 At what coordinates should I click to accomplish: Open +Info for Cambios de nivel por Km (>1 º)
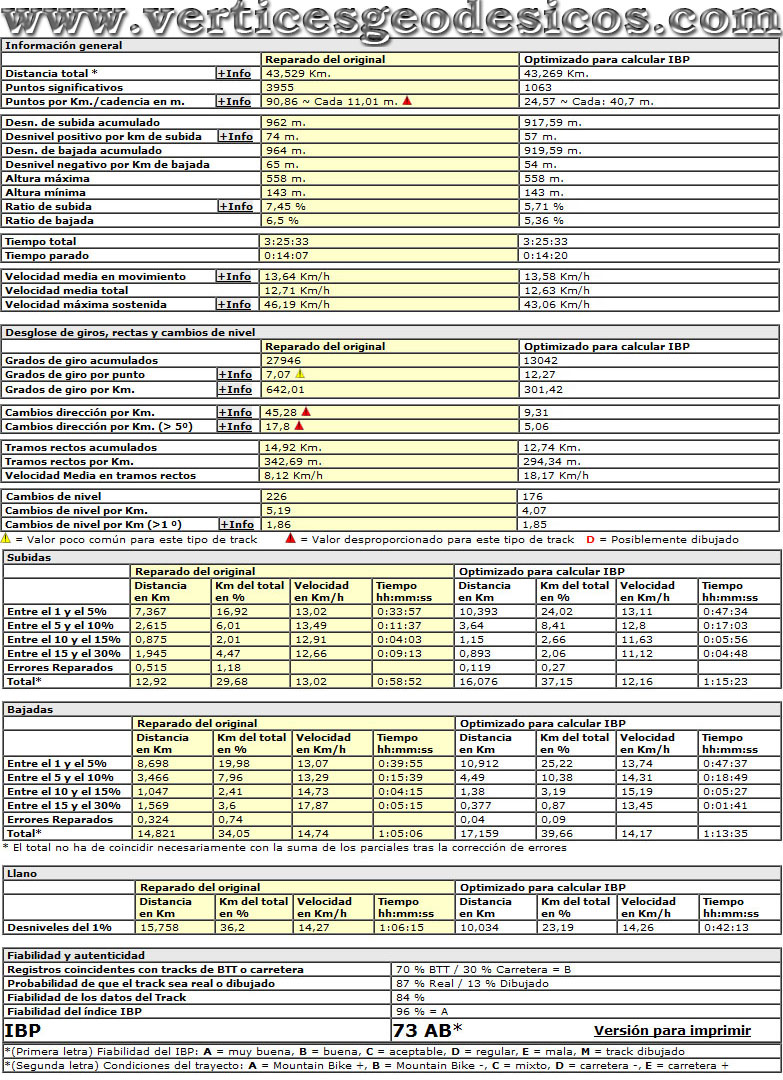point(235,525)
